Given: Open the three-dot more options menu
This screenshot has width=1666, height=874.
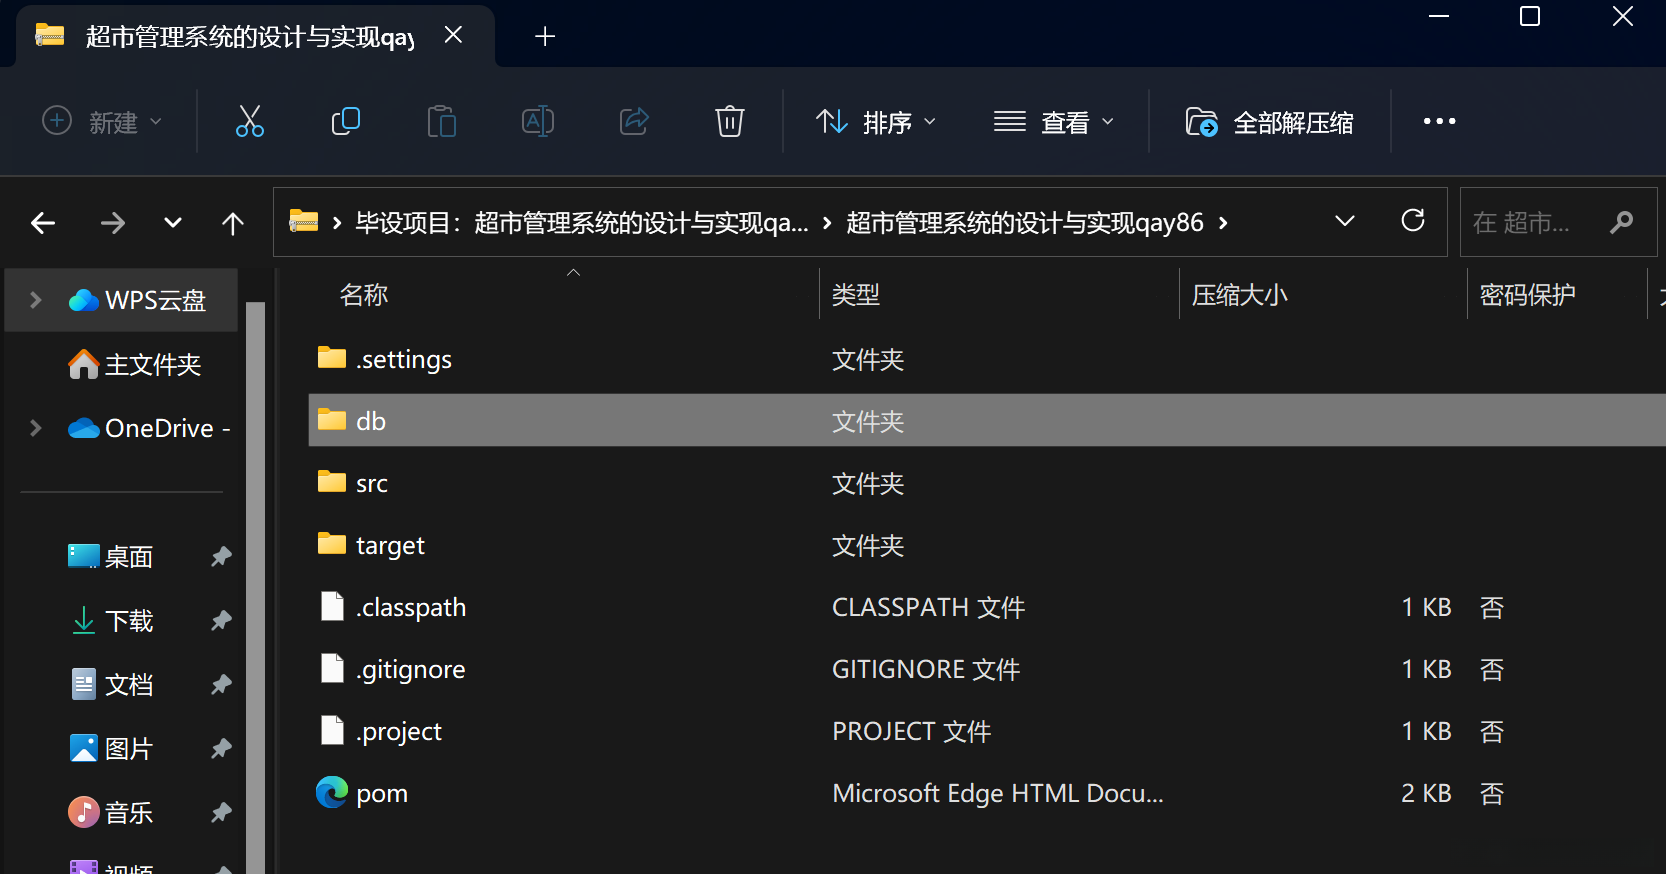Looking at the screenshot, I should pyautogui.click(x=1439, y=122).
